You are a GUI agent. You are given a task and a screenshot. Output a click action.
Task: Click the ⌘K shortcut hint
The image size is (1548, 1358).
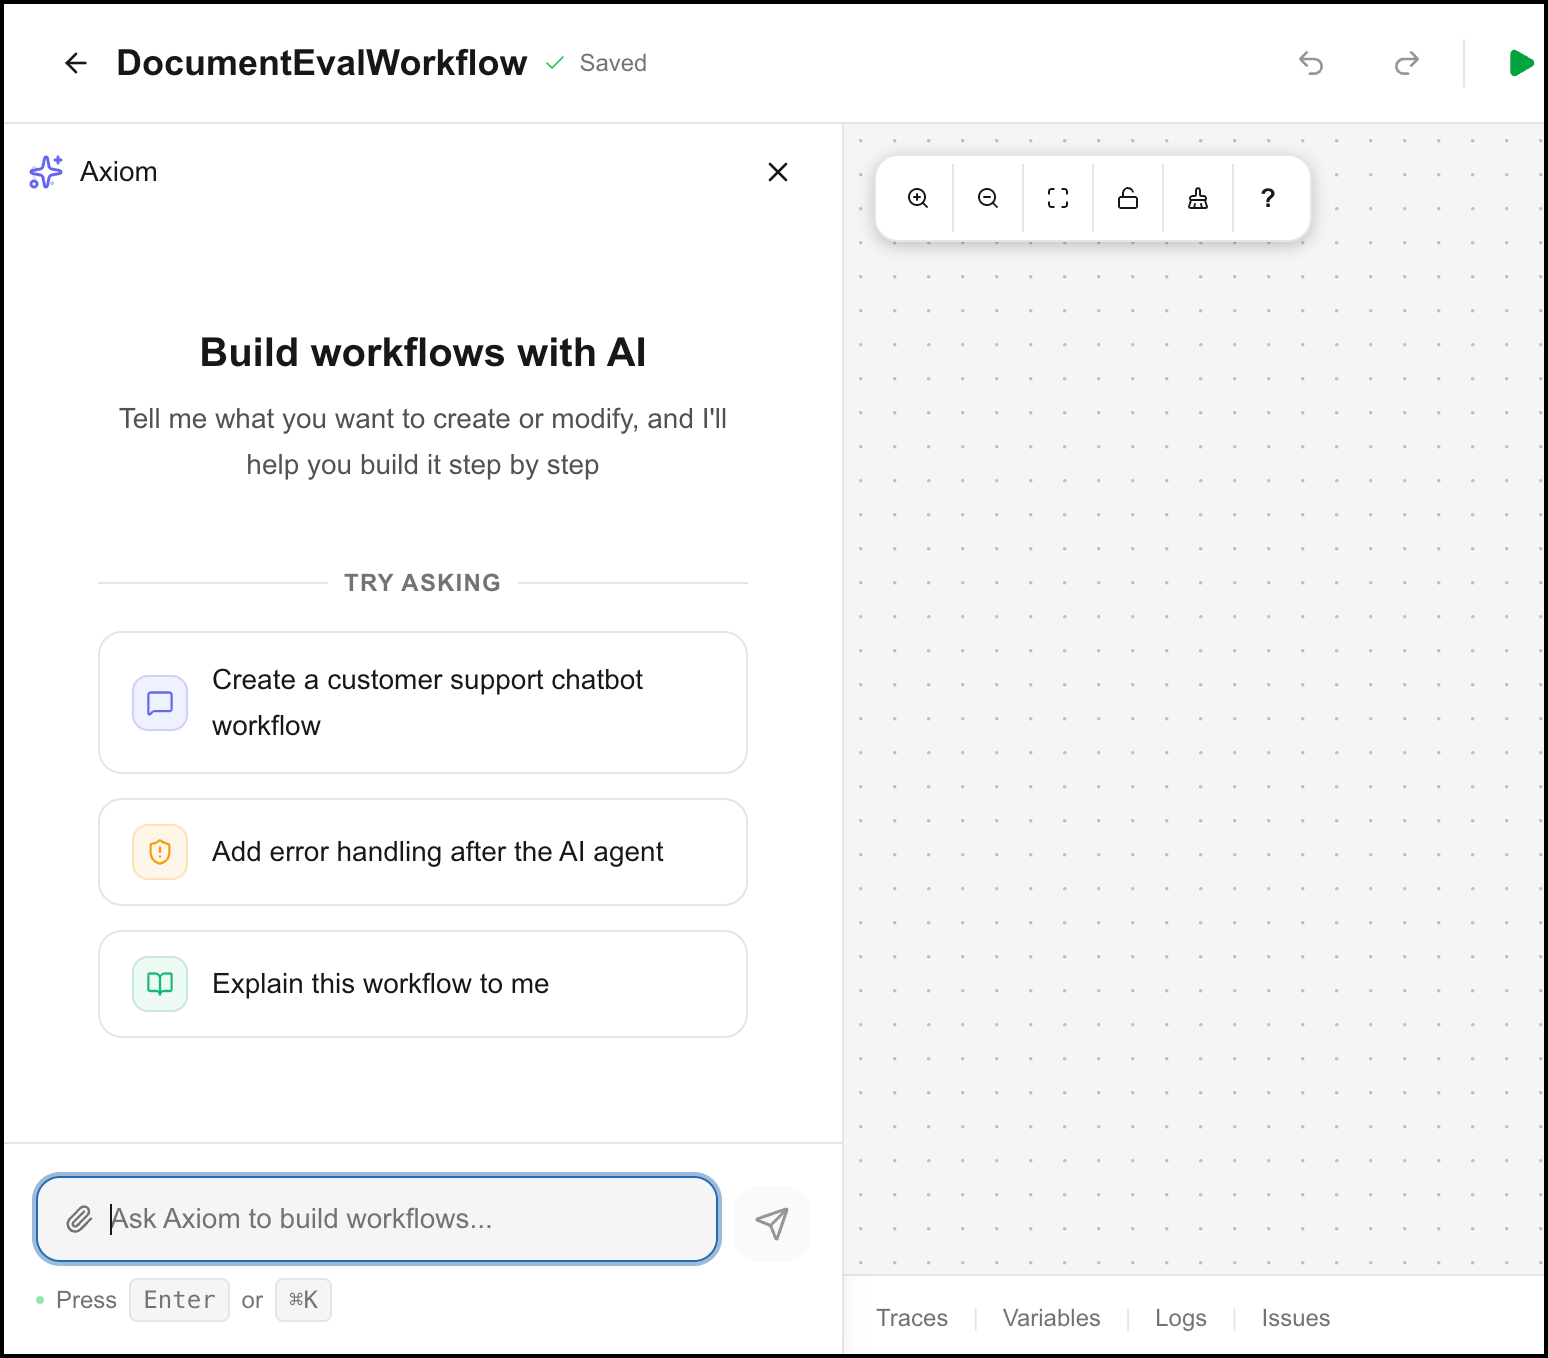pos(303,1300)
